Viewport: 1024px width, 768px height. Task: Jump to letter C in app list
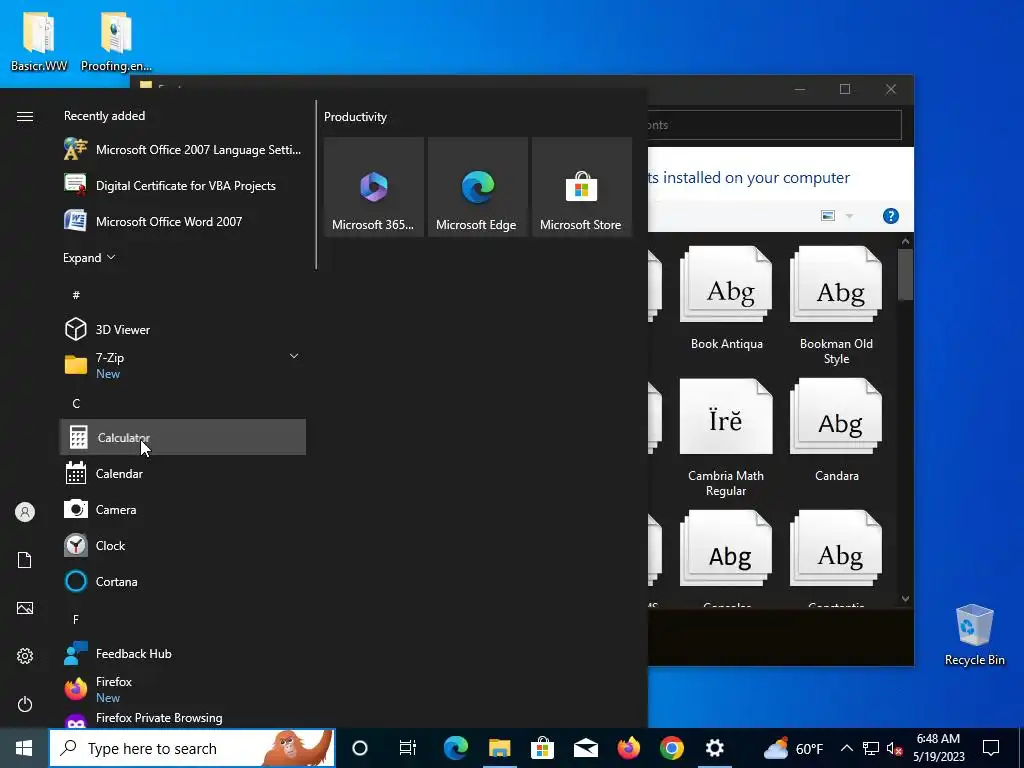tap(76, 404)
